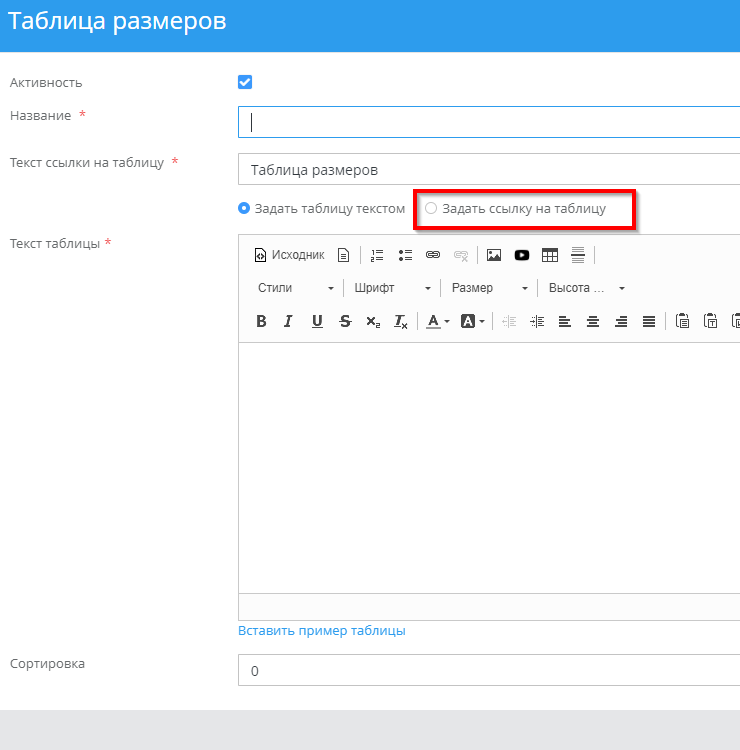This screenshot has height=750, width=740.
Task: Insert a table via toolbar icon
Action: (549, 255)
